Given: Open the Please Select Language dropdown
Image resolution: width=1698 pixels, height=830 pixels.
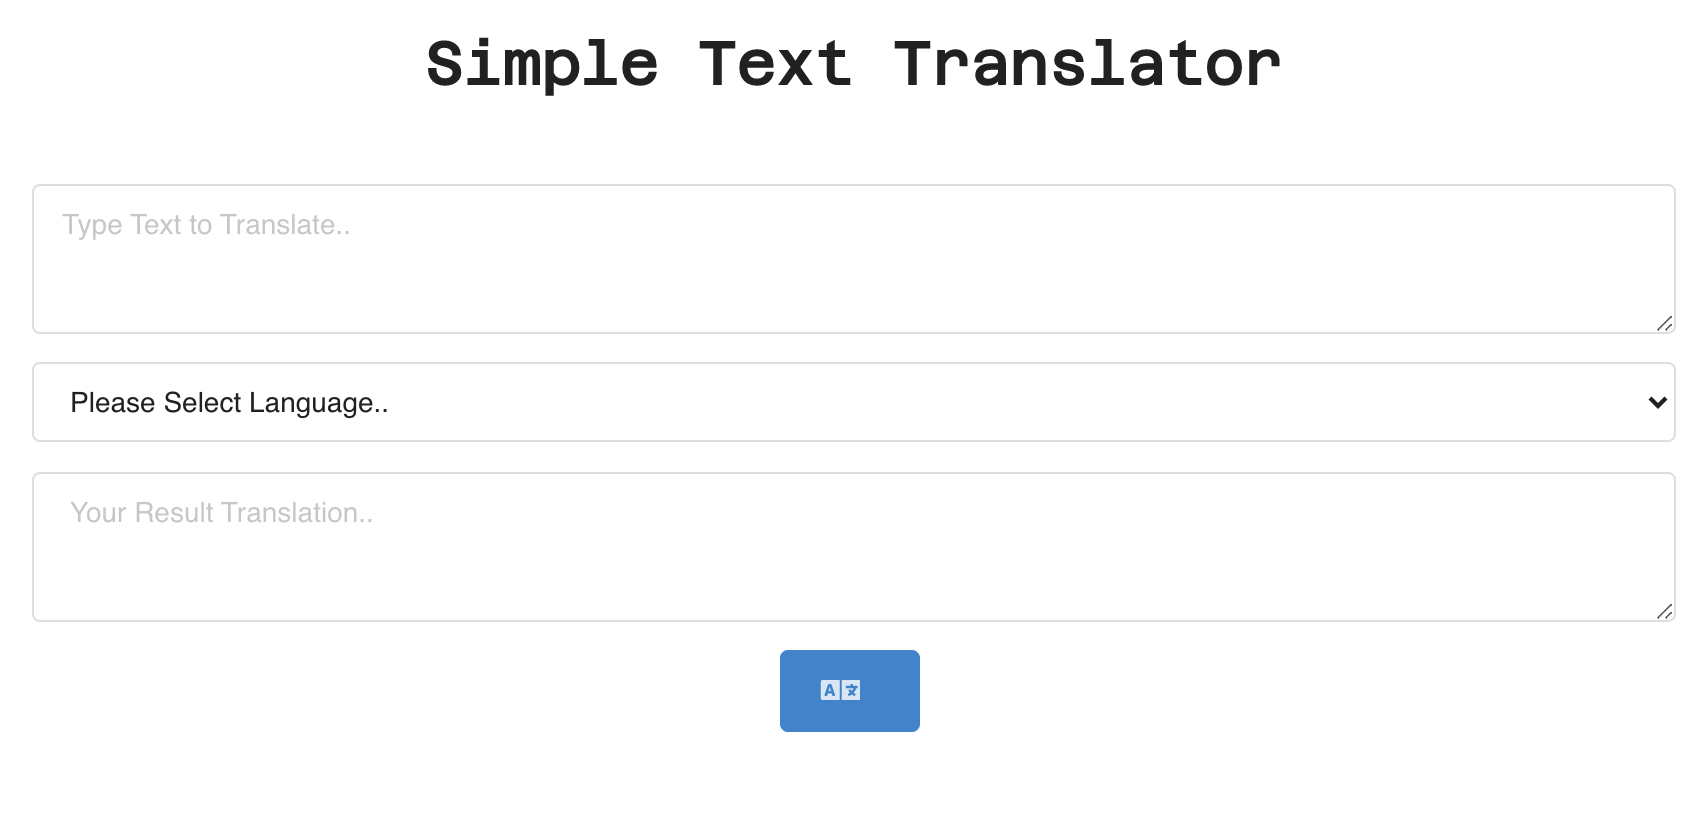Looking at the screenshot, I should [850, 402].
